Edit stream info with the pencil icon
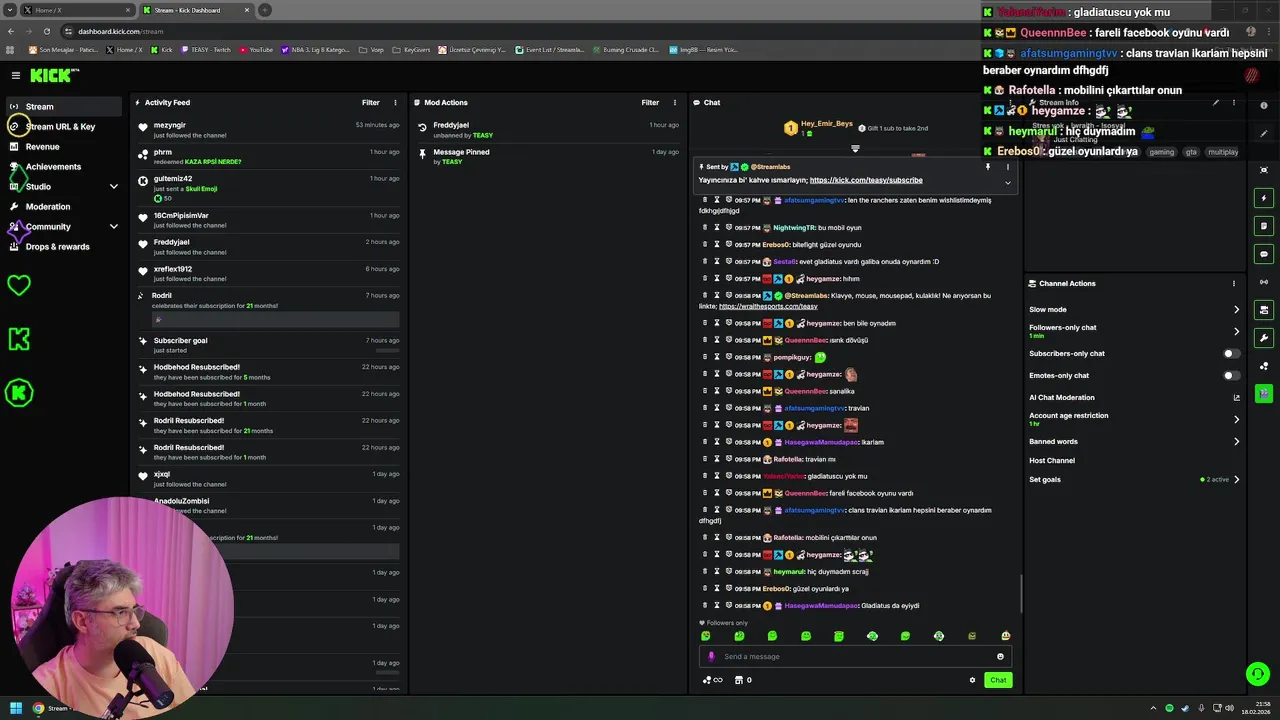1280x720 pixels. [1216, 102]
